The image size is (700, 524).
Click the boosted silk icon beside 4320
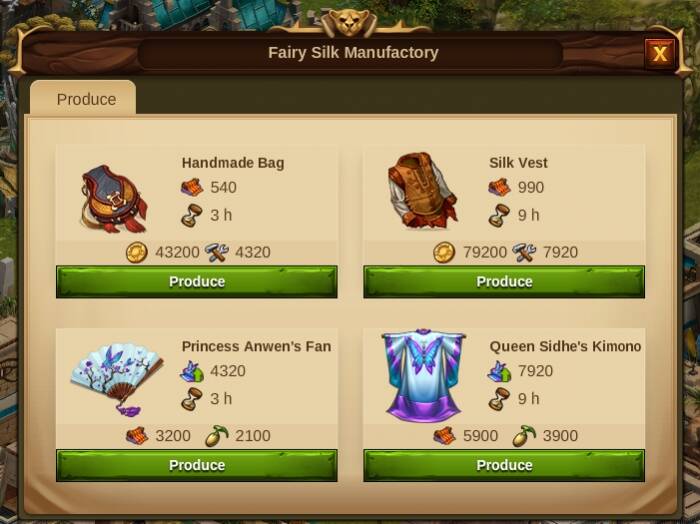point(192,371)
